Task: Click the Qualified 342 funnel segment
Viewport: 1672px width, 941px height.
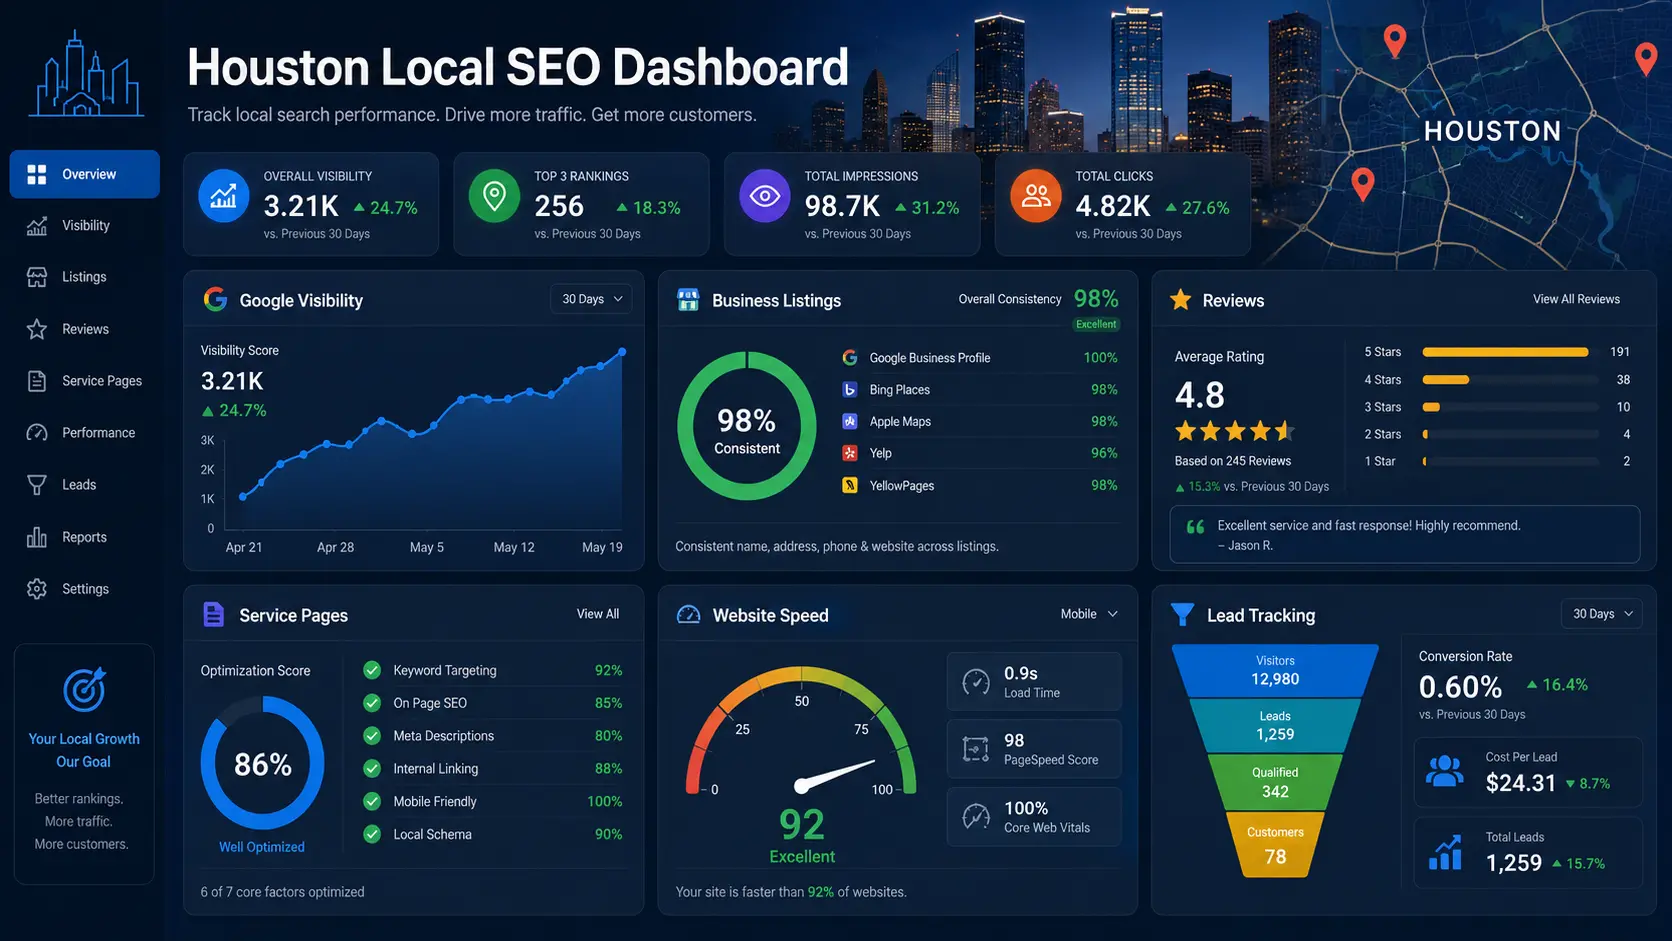Action: [1275, 782]
